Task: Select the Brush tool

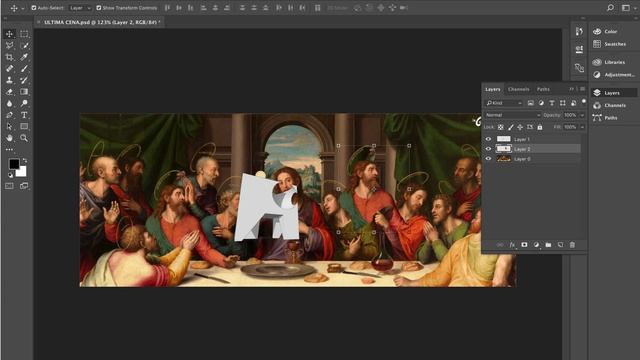Action: [24, 69]
